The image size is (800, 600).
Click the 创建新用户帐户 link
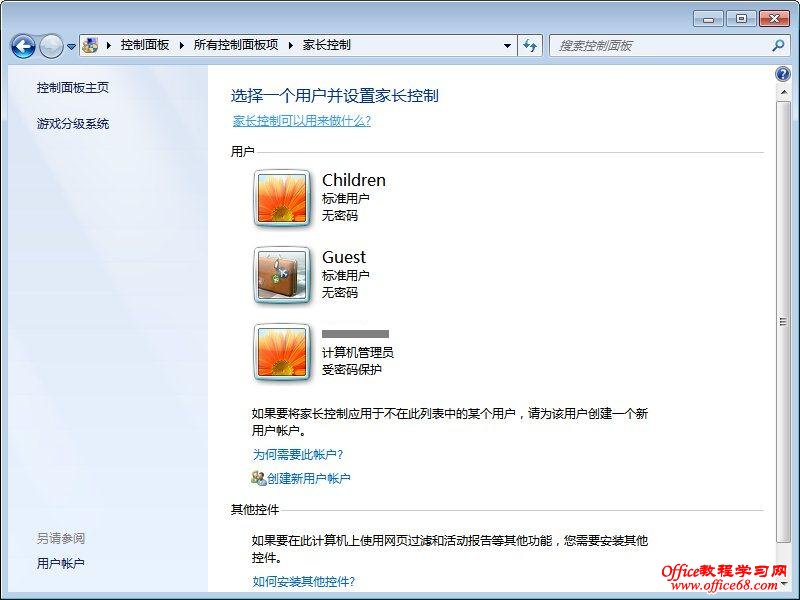(309, 478)
